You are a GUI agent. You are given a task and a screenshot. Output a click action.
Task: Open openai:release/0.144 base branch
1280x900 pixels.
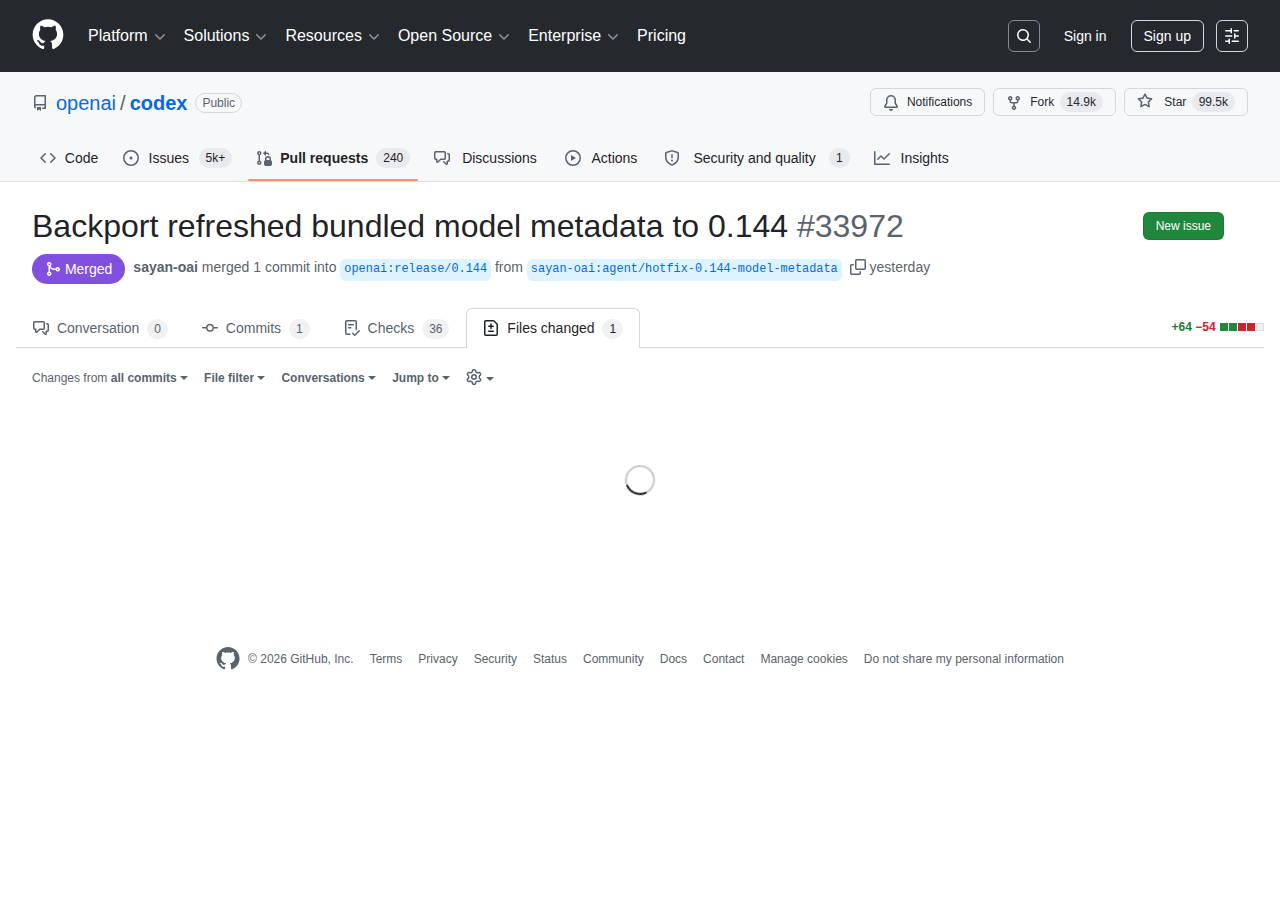point(416,268)
